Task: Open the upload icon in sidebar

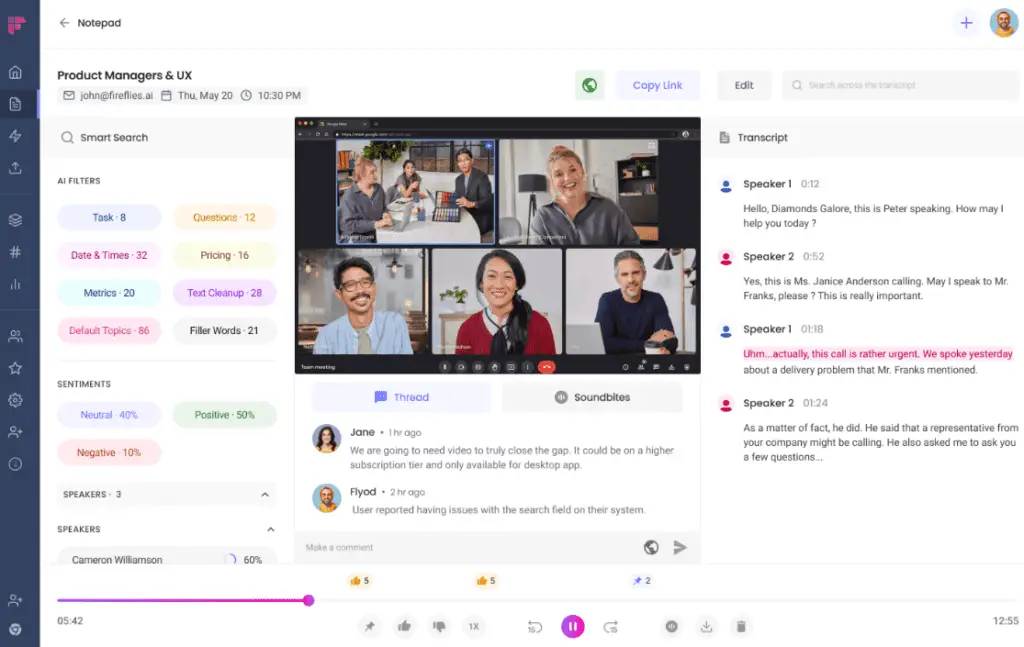Action: click(x=15, y=168)
